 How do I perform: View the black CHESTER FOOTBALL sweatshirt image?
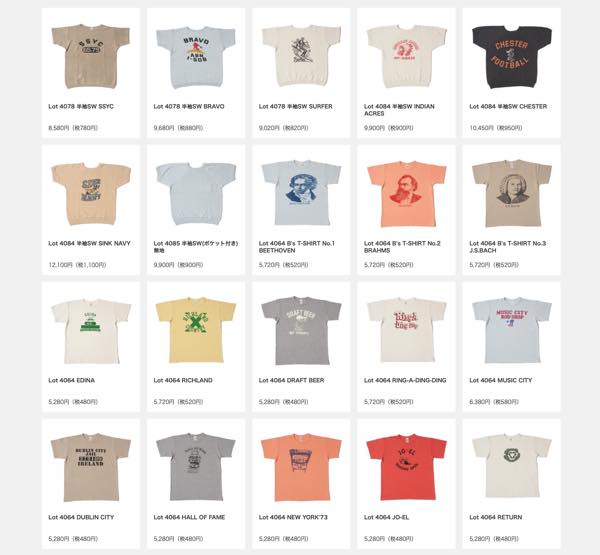(x=512, y=57)
